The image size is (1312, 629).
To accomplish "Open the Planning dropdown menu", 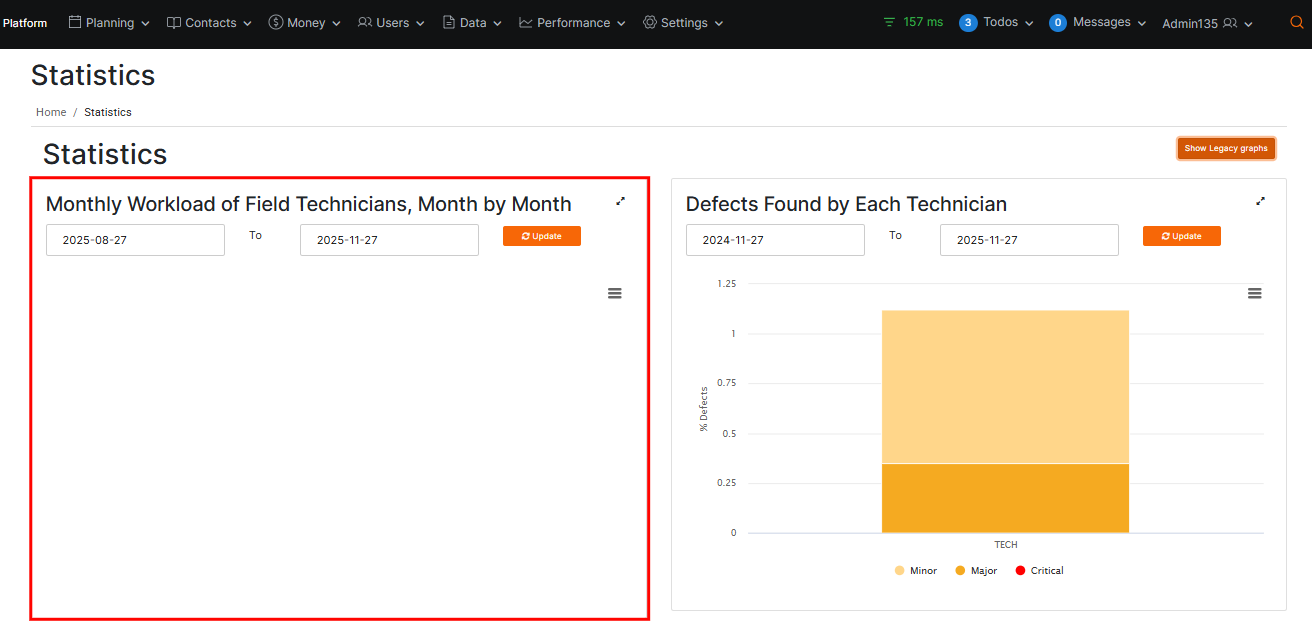I will pyautogui.click(x=109, y=23).
